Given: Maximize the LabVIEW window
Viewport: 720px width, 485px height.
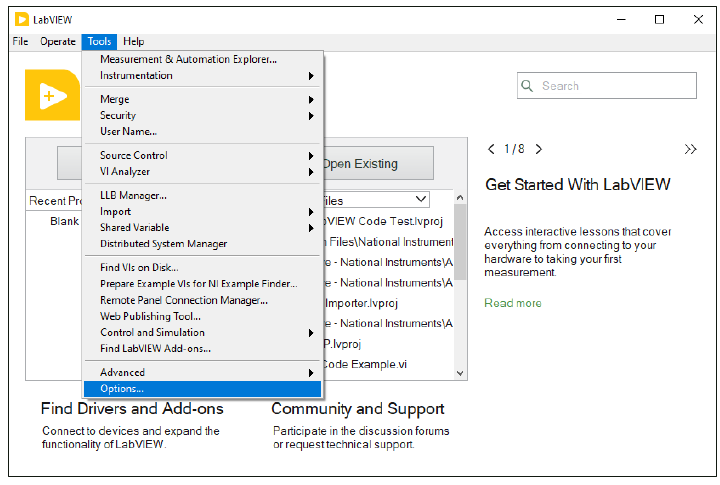Looking at the screenshot, I should pos(659,20).
